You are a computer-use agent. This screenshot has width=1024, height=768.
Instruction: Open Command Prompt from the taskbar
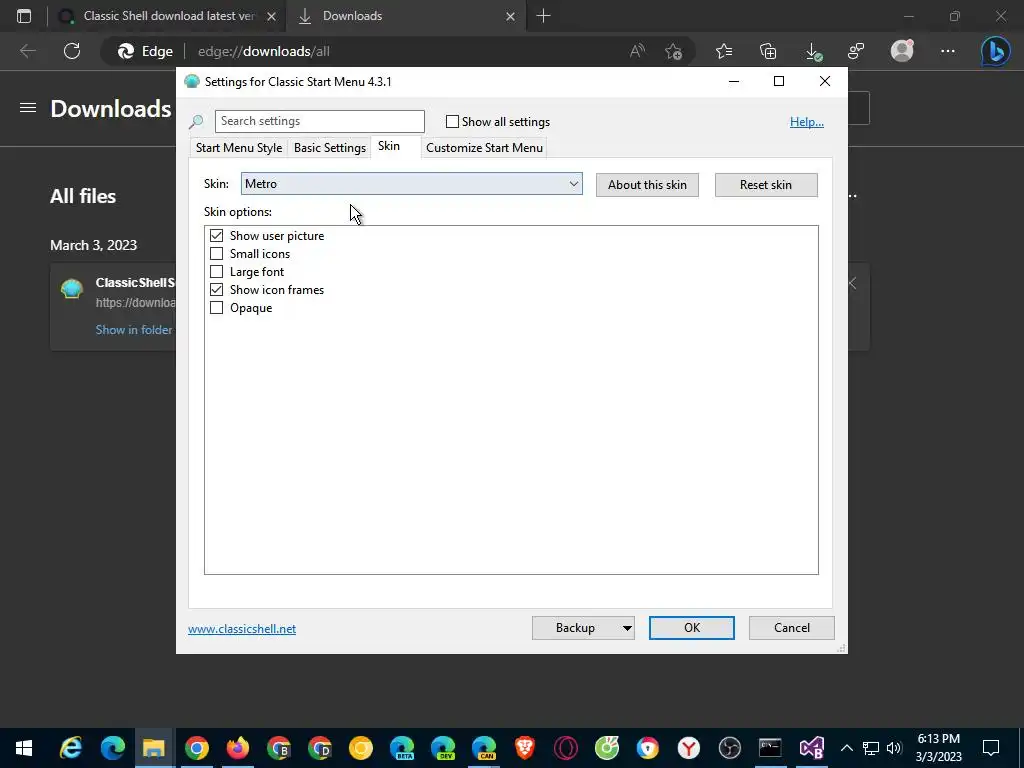coord(770,748)
